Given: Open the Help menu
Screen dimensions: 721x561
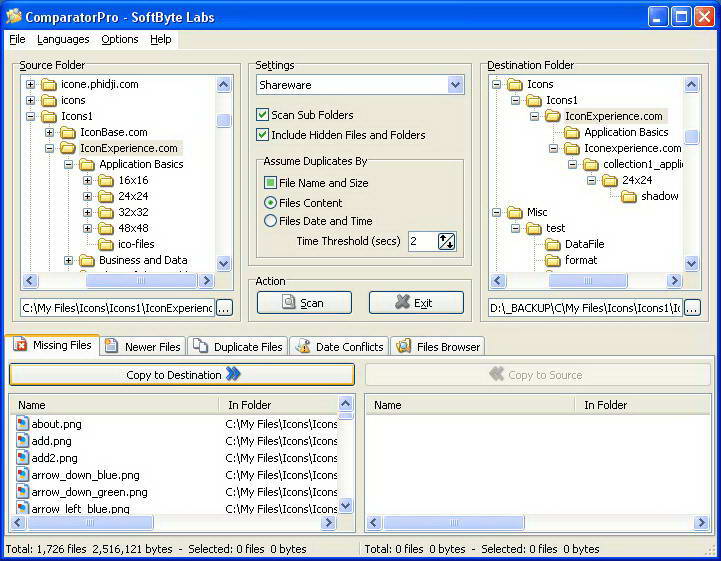Looking at the screenshot, I should 160,40.
